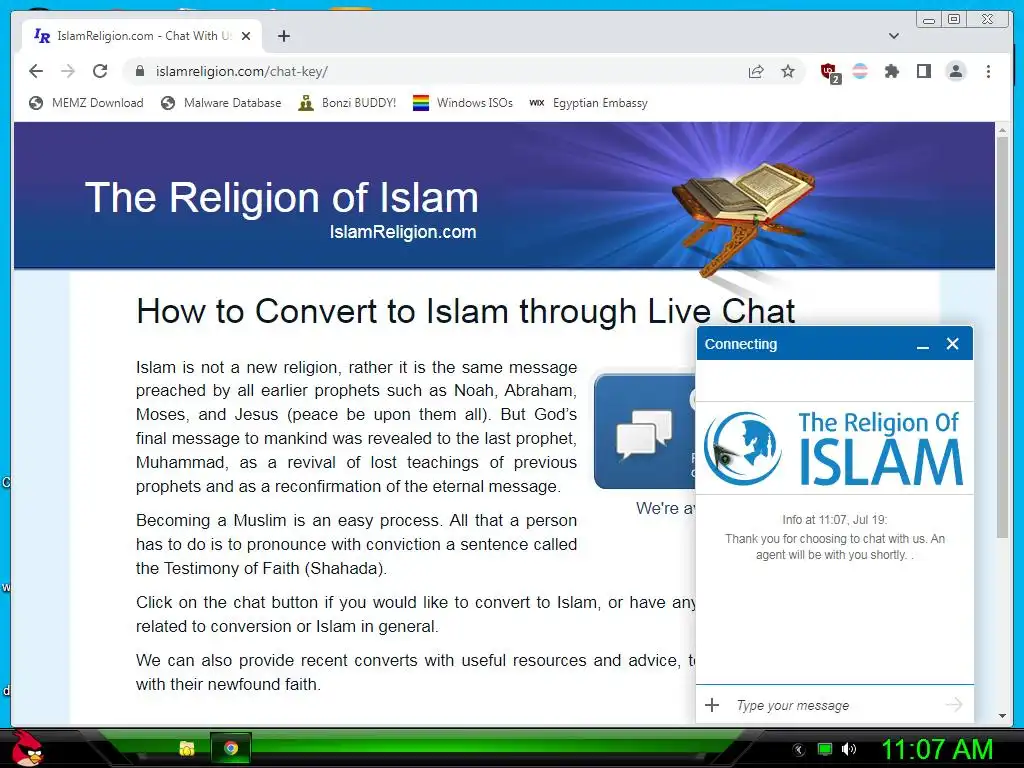This screenshot has width=1024, height=768.
Task: Minimize the Connecting chat widget
Action: (922, 345)
